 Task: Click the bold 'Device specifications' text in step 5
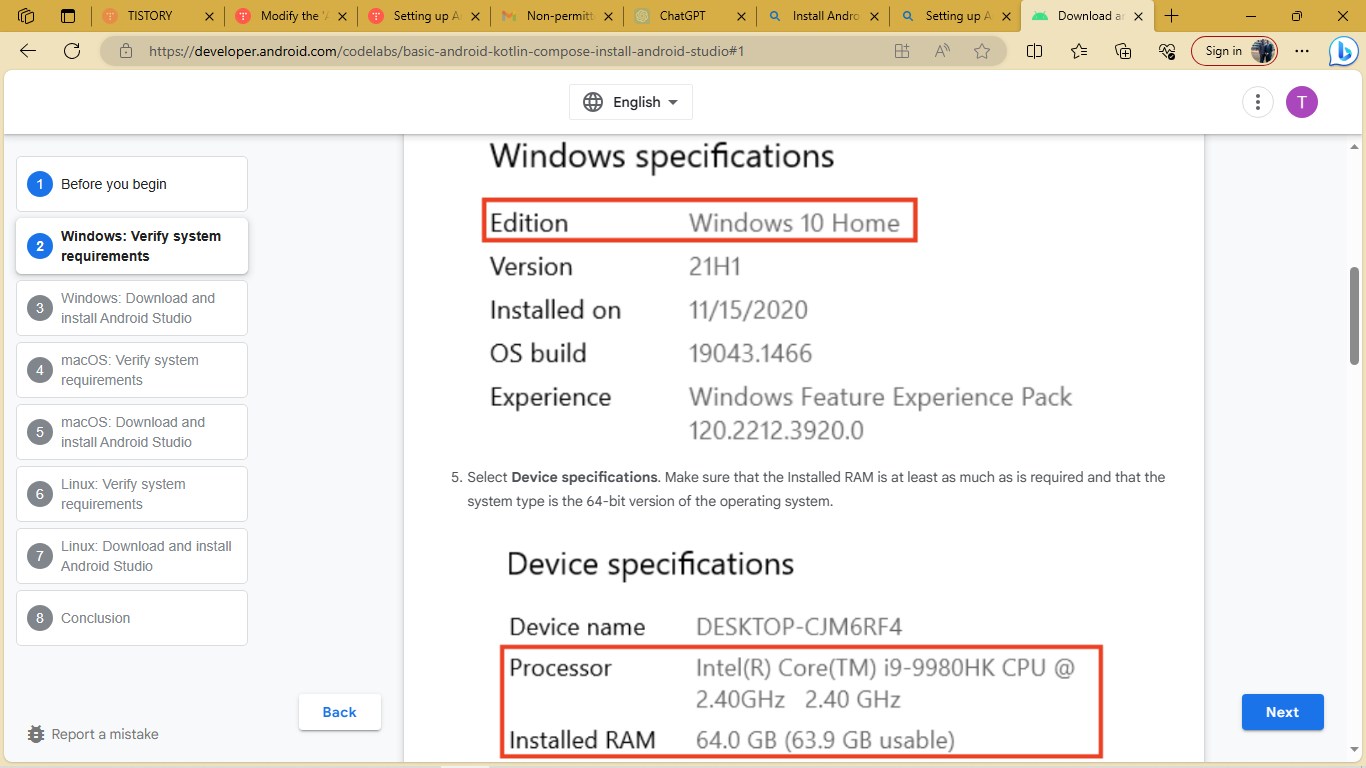pyautogui.click(x=585, y=477)
